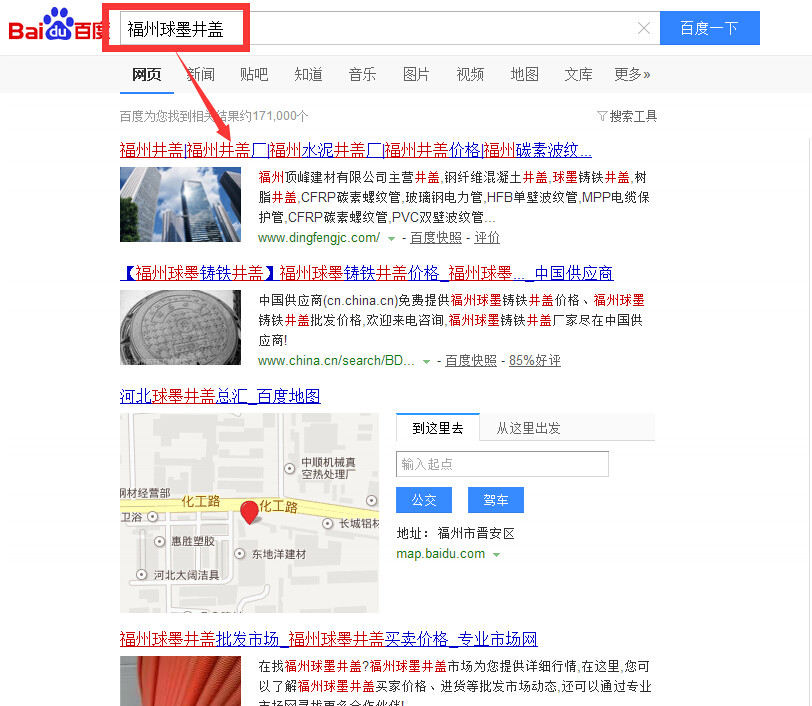Switch to the 从这里出发 tab
Screen dimensions: 812x706
point(528,428)
